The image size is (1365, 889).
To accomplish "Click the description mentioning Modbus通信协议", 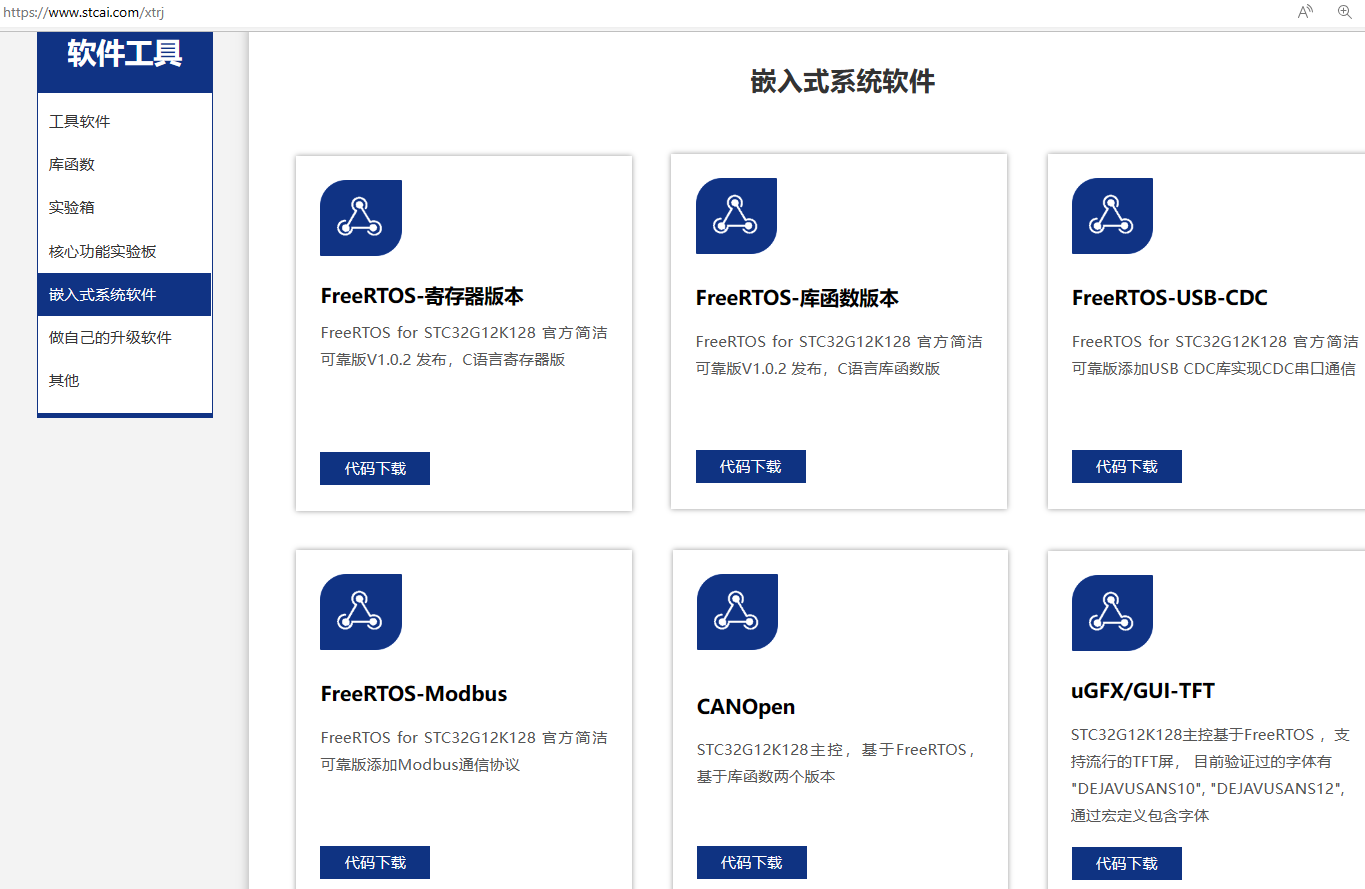I will point(464,751).
